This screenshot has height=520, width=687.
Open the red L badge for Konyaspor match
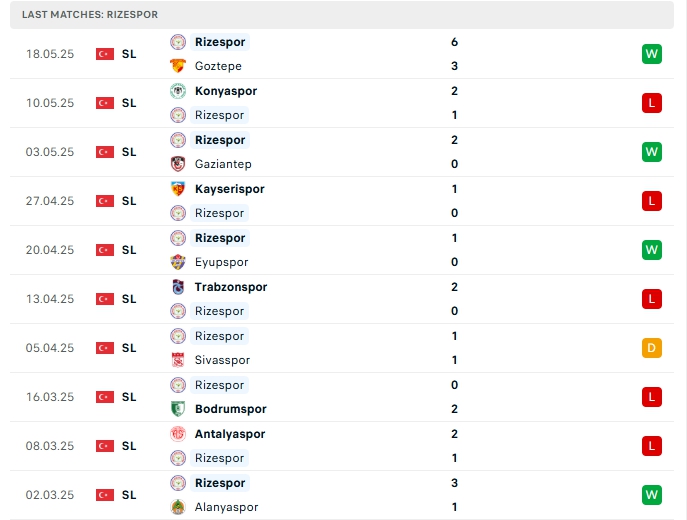[x=652, y=103]
